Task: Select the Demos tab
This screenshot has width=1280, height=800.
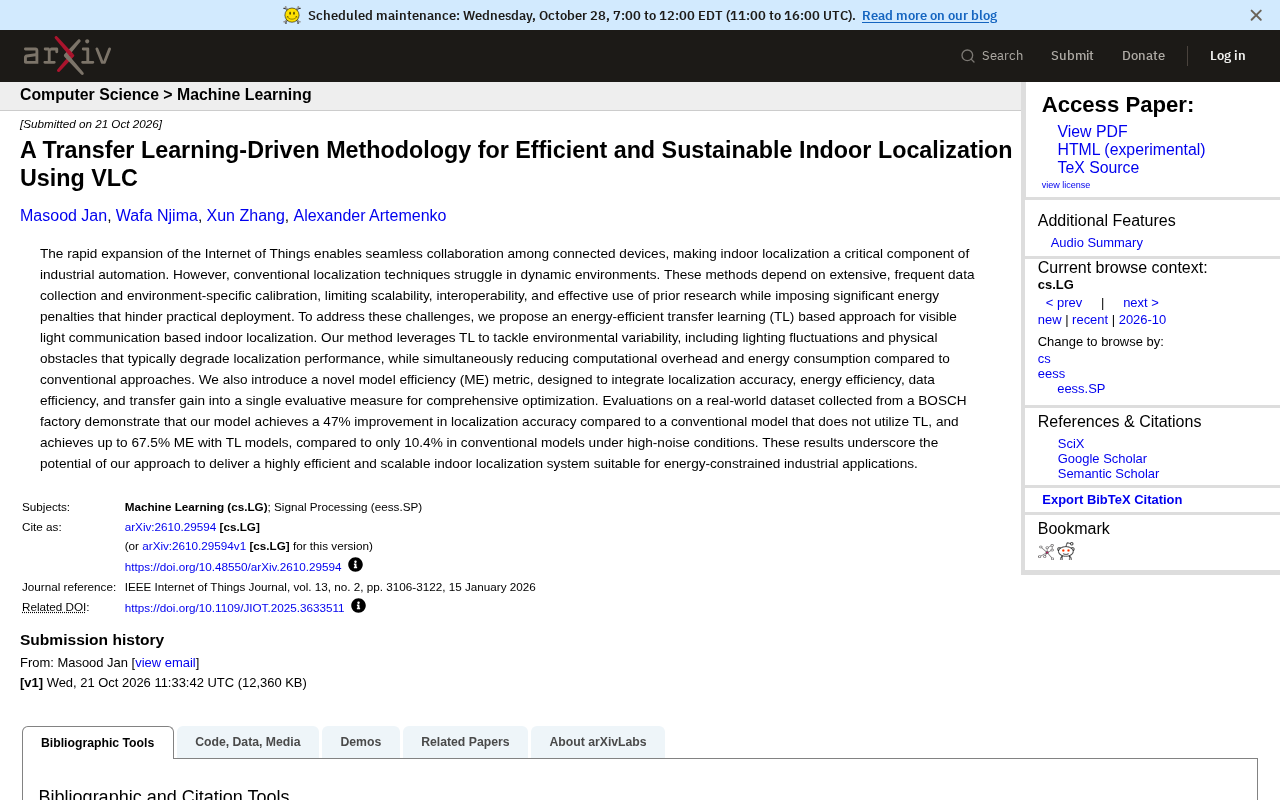Action: (361, 742)
